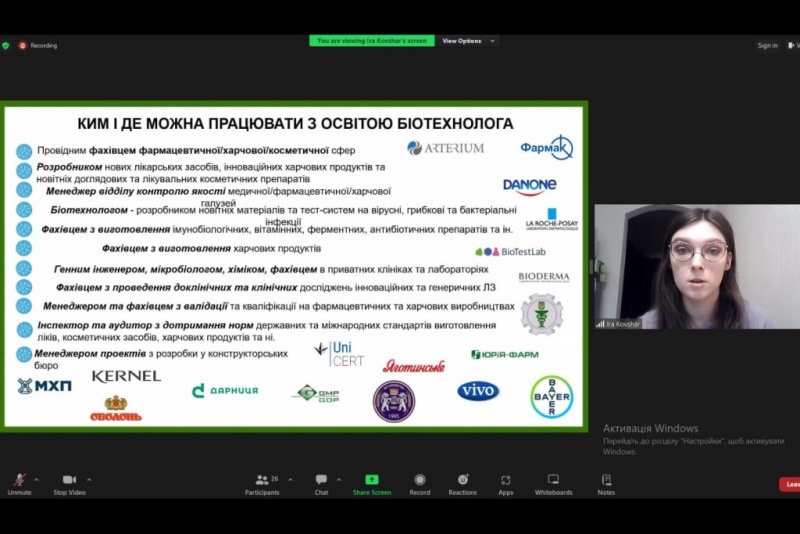Click 'Активація Windows' watermark heading
Image resolution: width=800 pixels, height=534 pixels.
651,428
